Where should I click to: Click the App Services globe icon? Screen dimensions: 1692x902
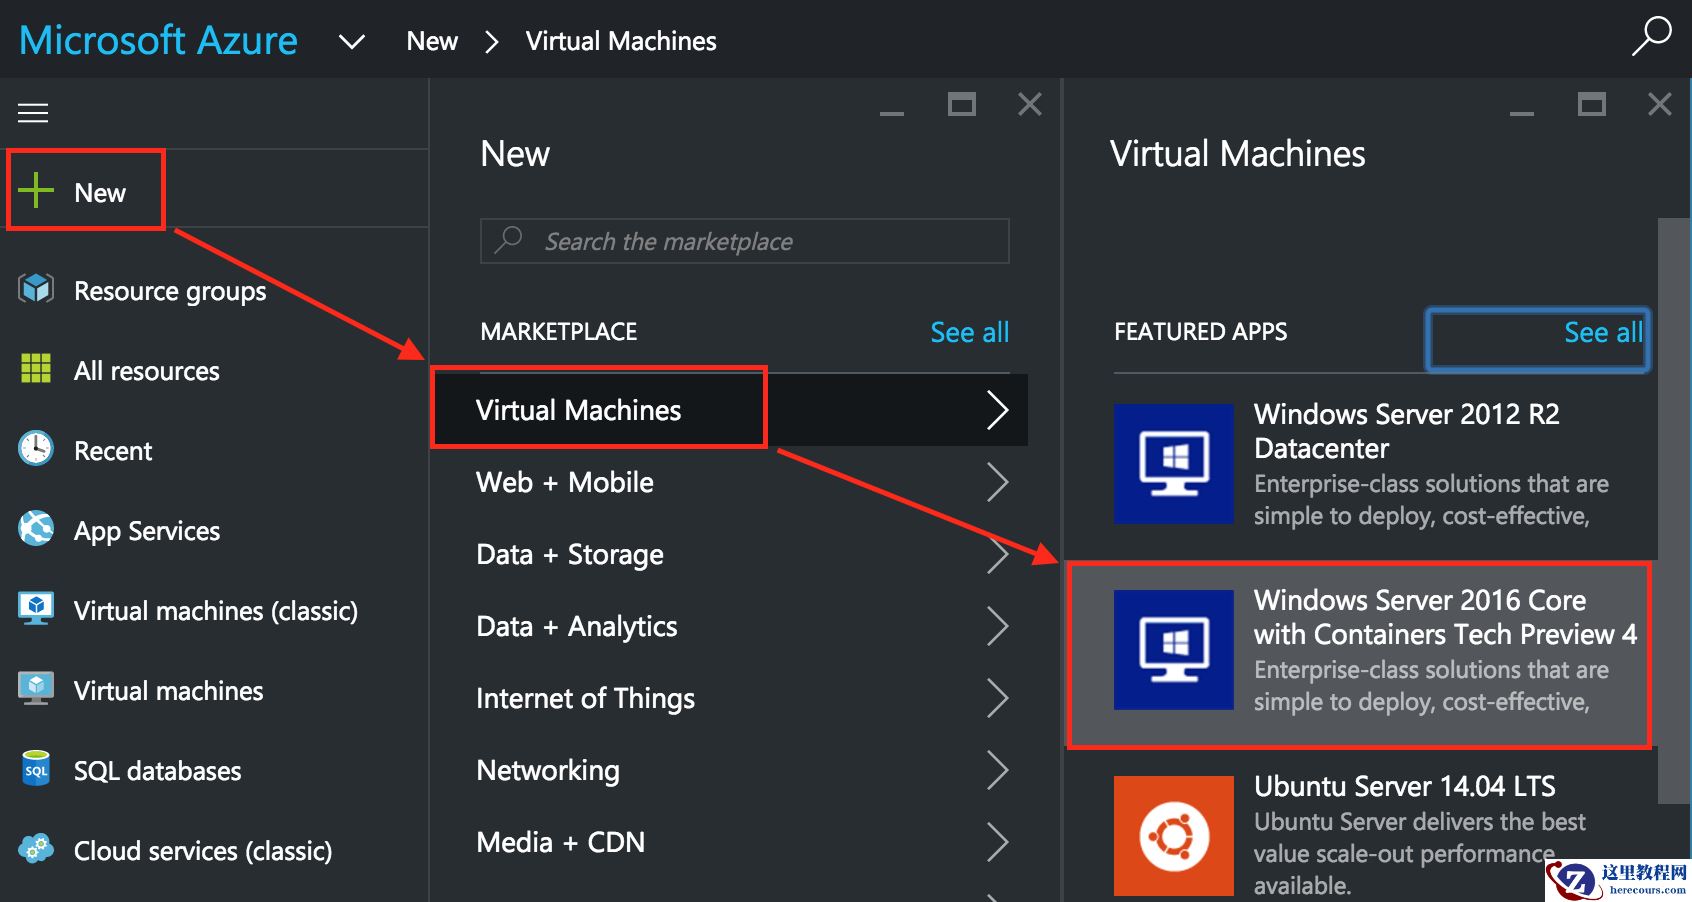(x=36, y=528)
